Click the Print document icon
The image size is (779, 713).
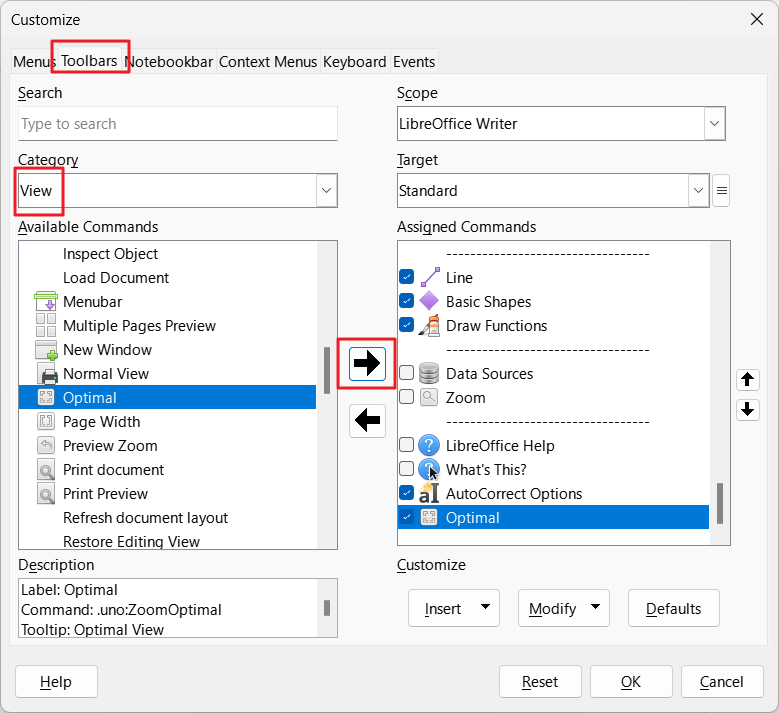point(46,470)
